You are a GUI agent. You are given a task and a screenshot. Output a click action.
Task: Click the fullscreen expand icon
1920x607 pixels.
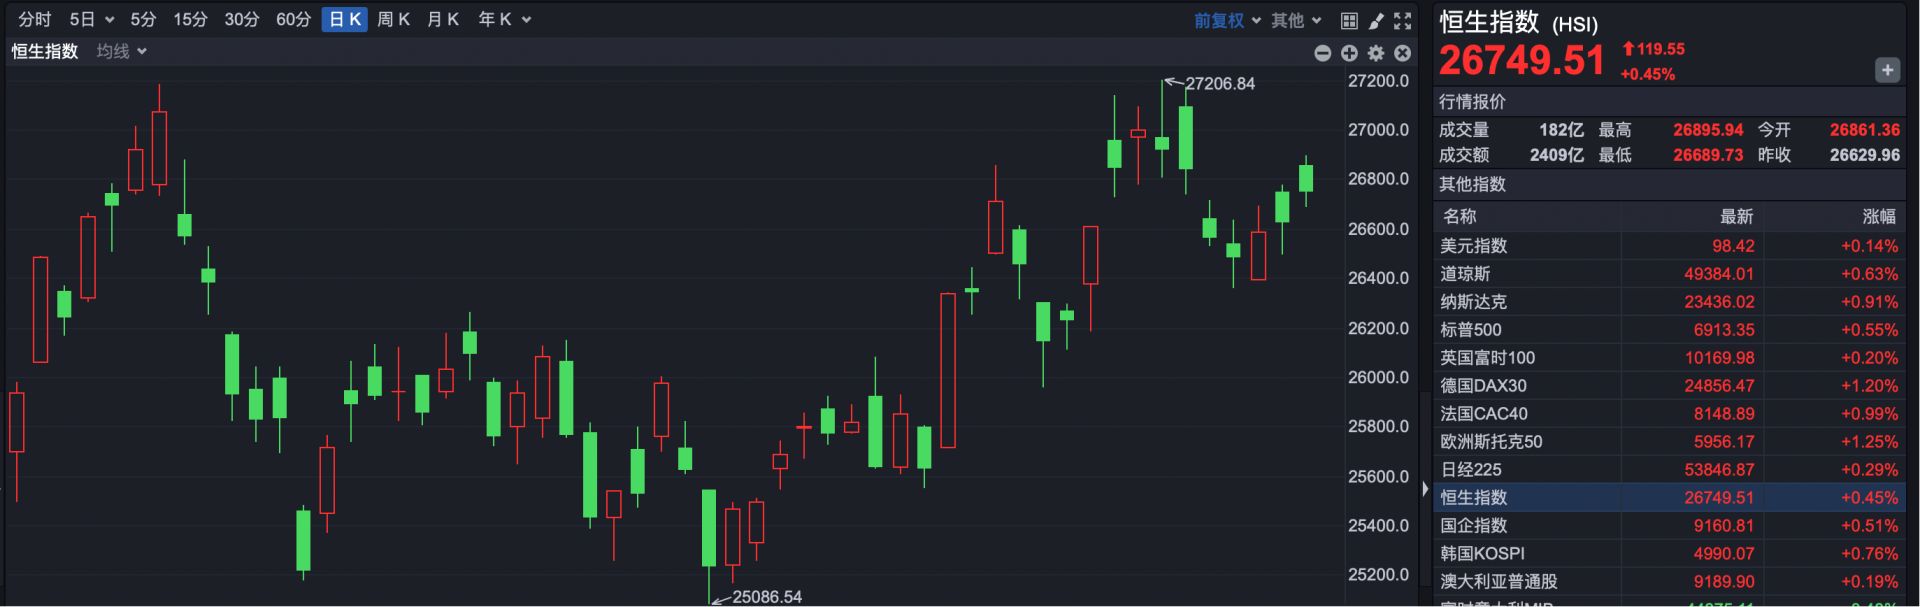click(x=1403, y=20)
